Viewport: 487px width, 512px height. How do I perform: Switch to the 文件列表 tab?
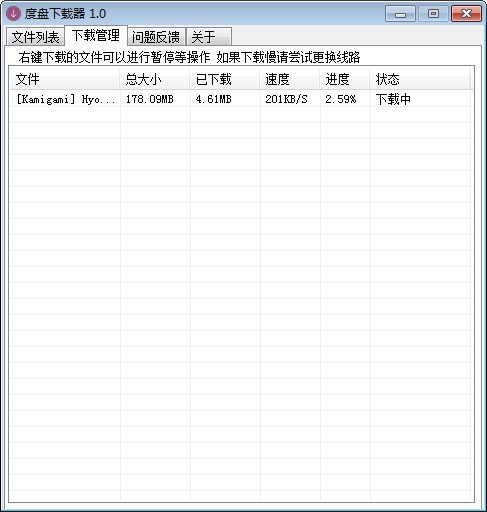[35, 37]
